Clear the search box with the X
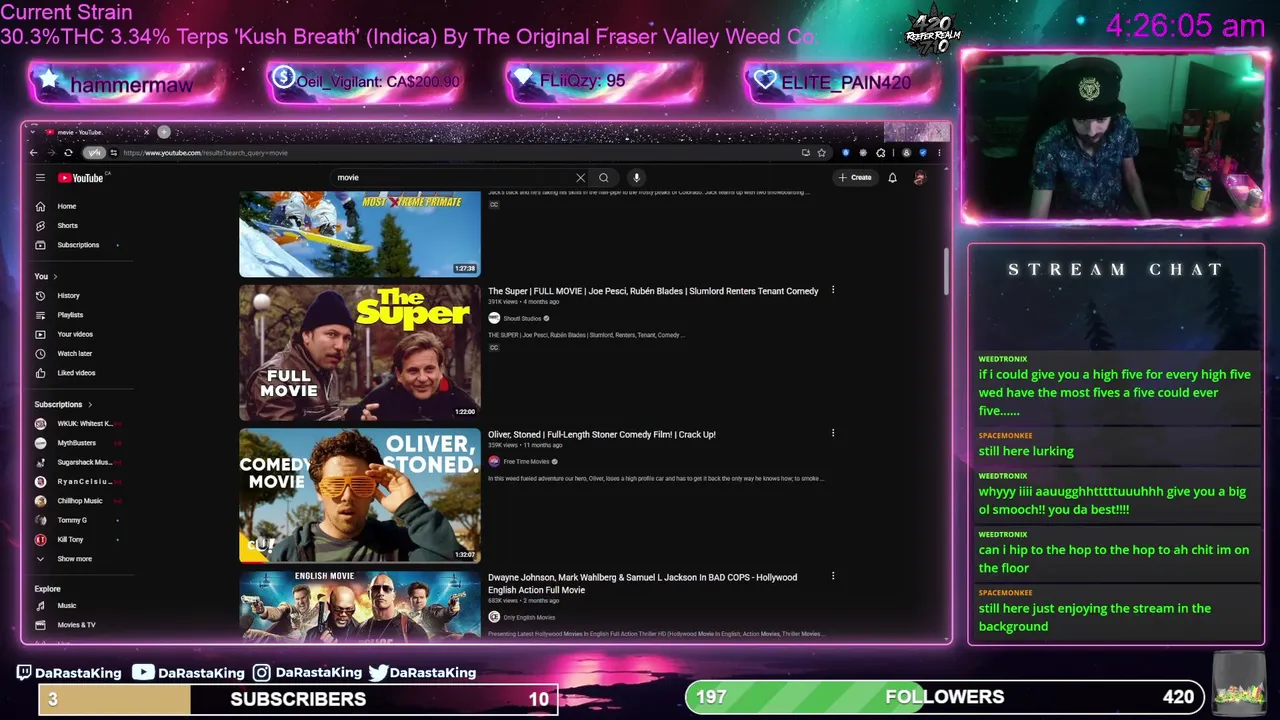This screenshot has width=1280, height=720. point(580,178)
